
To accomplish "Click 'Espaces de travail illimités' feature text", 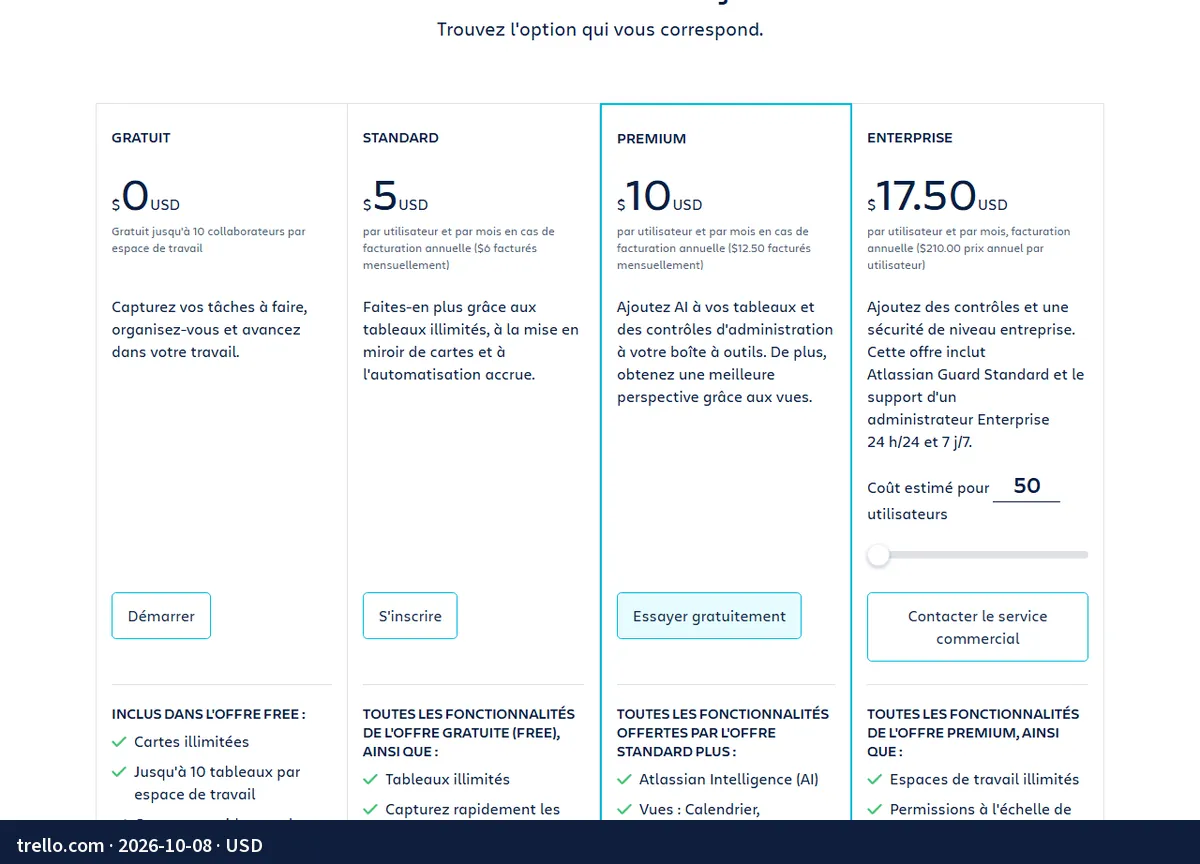I will point(985,779).
